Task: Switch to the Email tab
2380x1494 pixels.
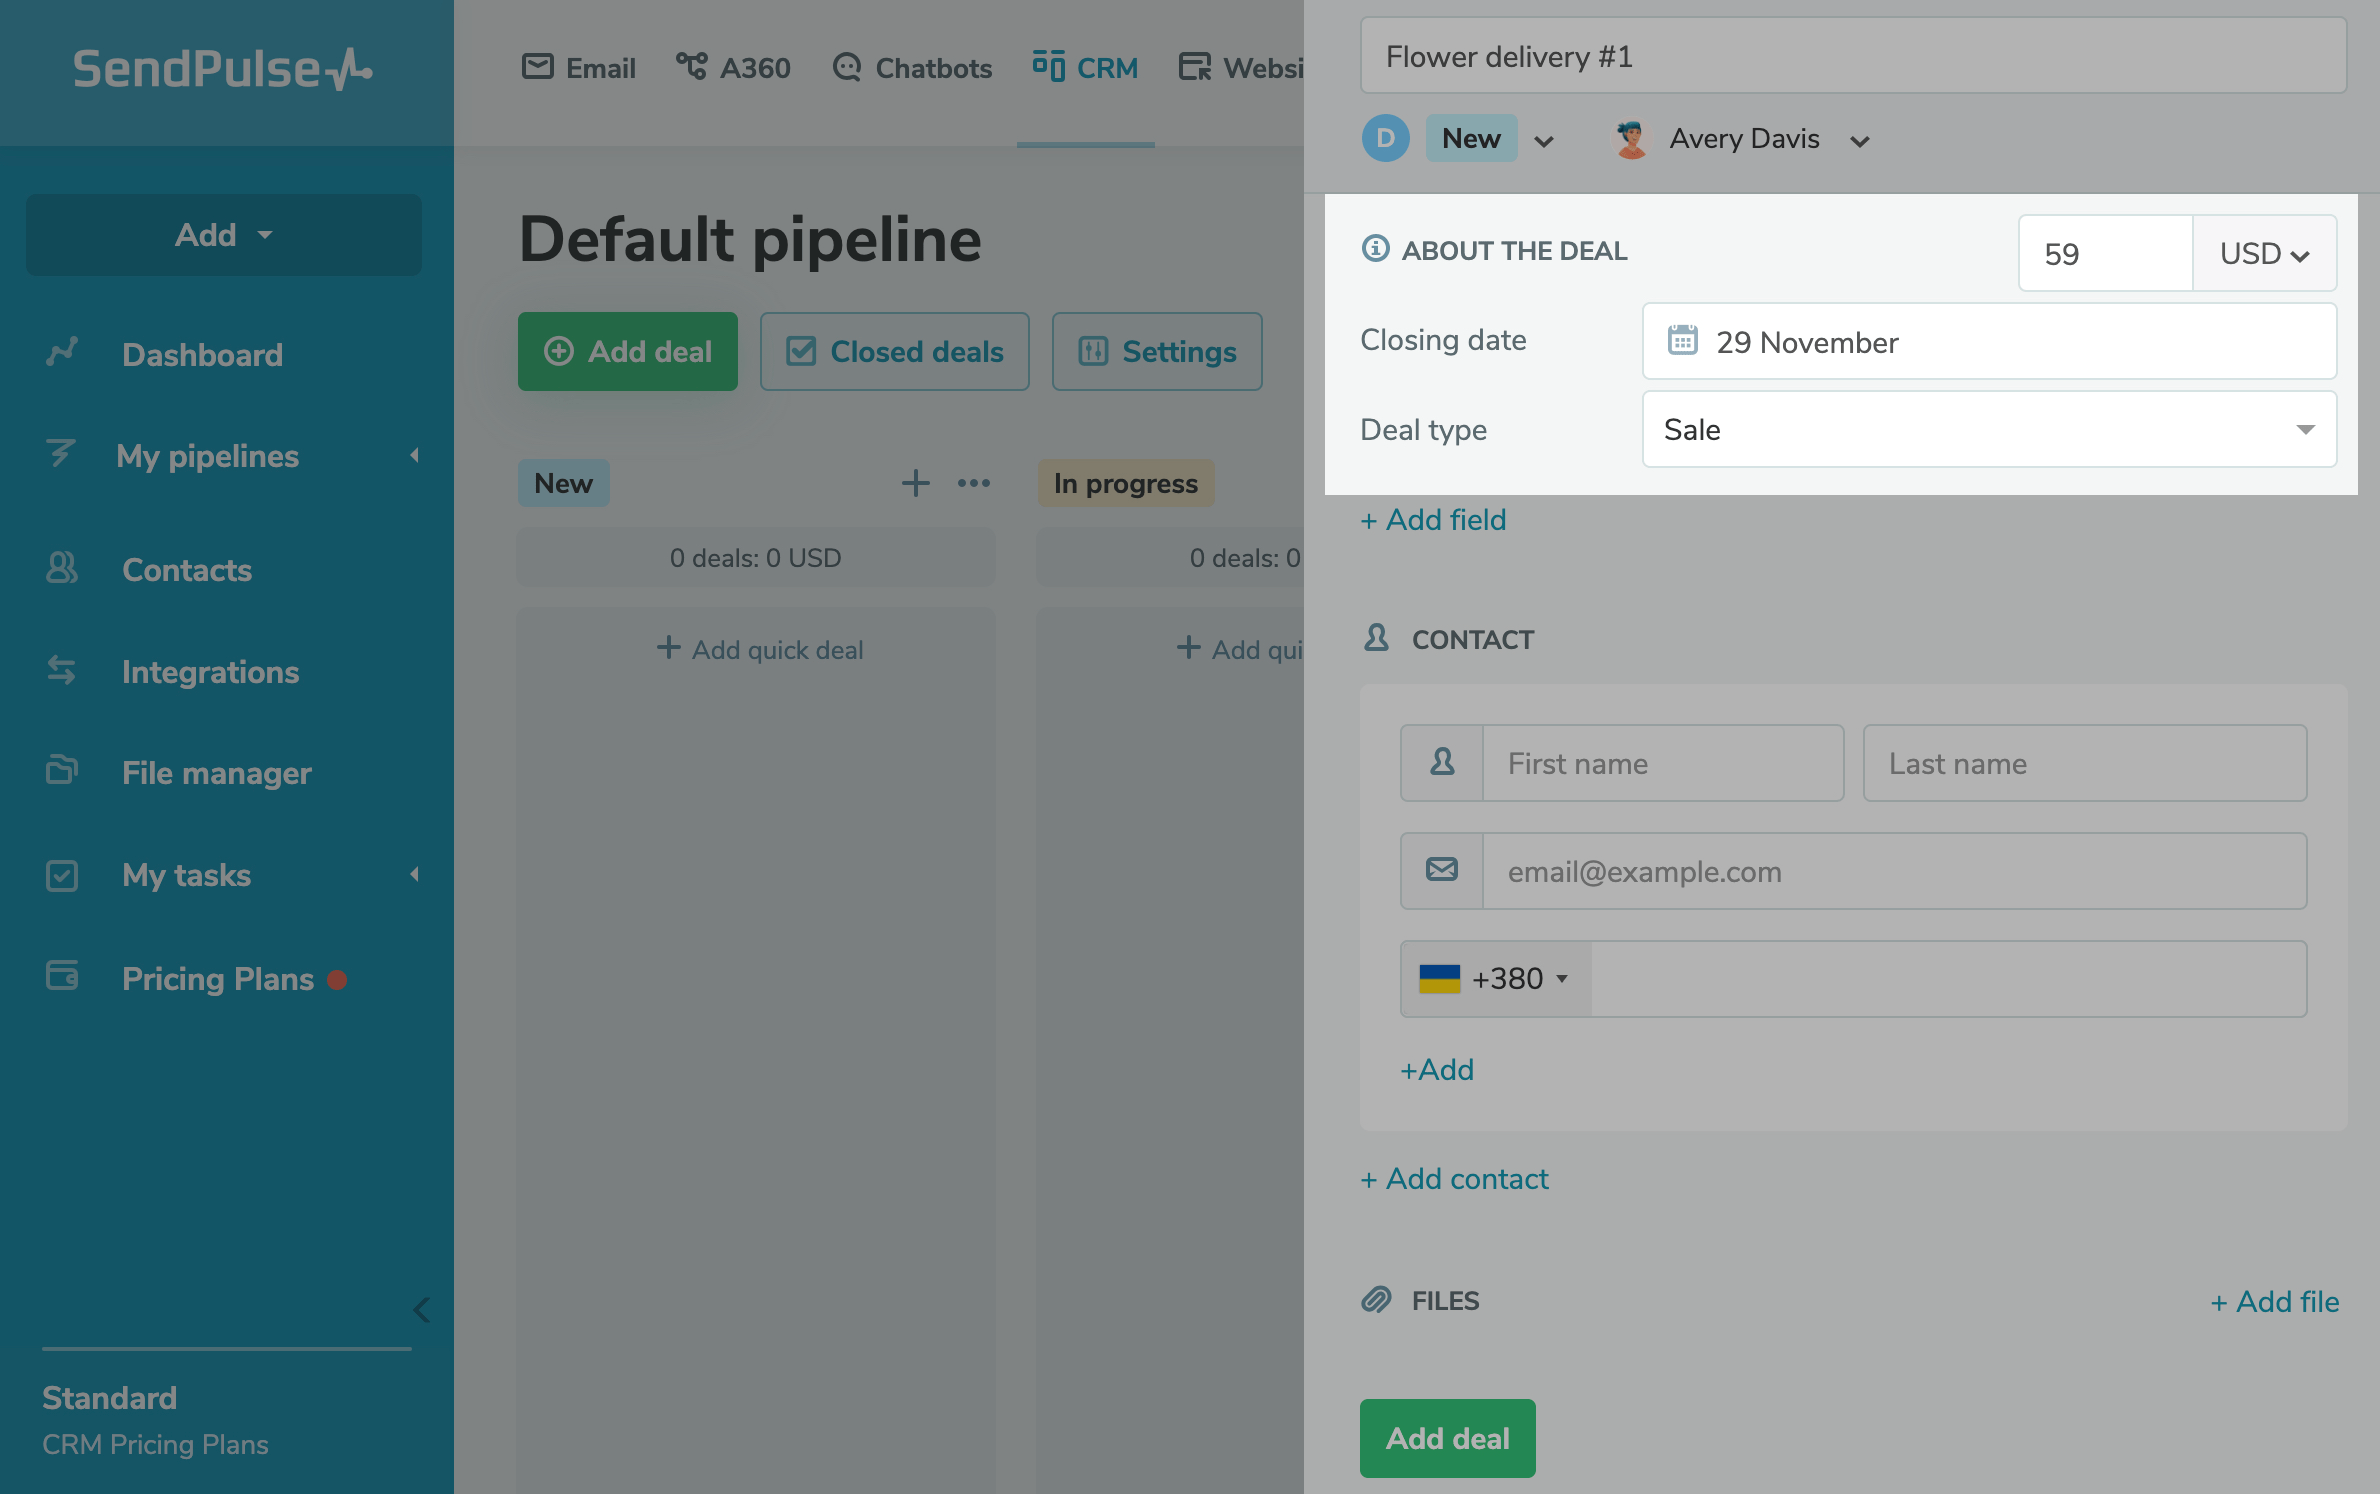Action: [x=579, y=68]
